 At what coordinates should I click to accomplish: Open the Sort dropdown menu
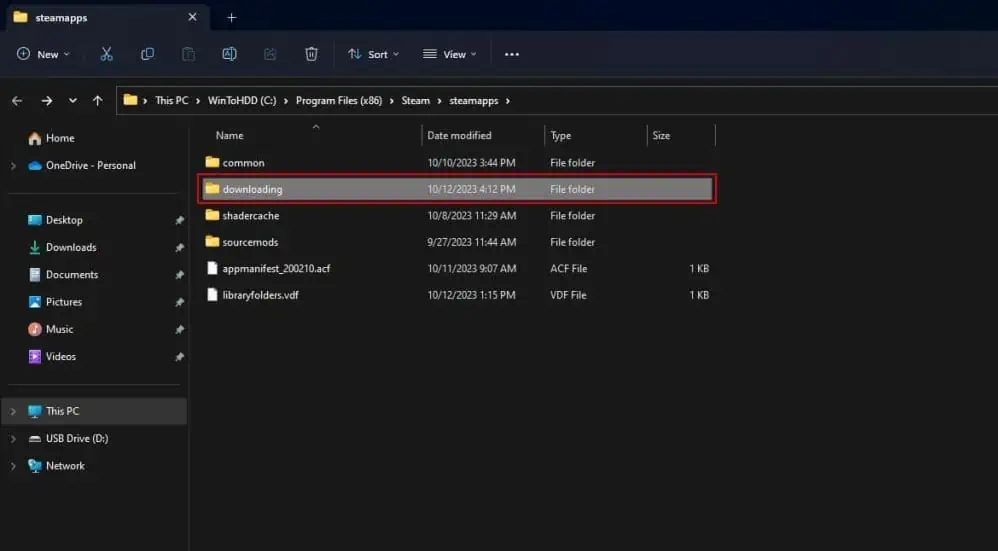pyautogui.click(x=373, y=54)
